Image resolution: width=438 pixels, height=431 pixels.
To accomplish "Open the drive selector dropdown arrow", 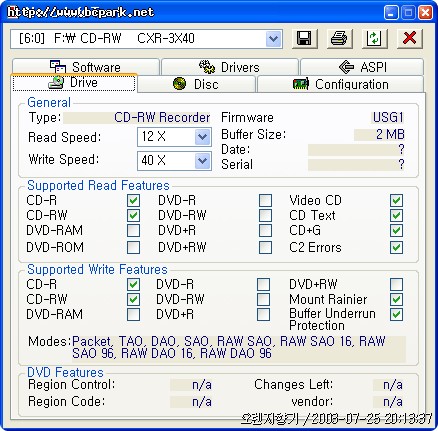I will pos(273,39).
